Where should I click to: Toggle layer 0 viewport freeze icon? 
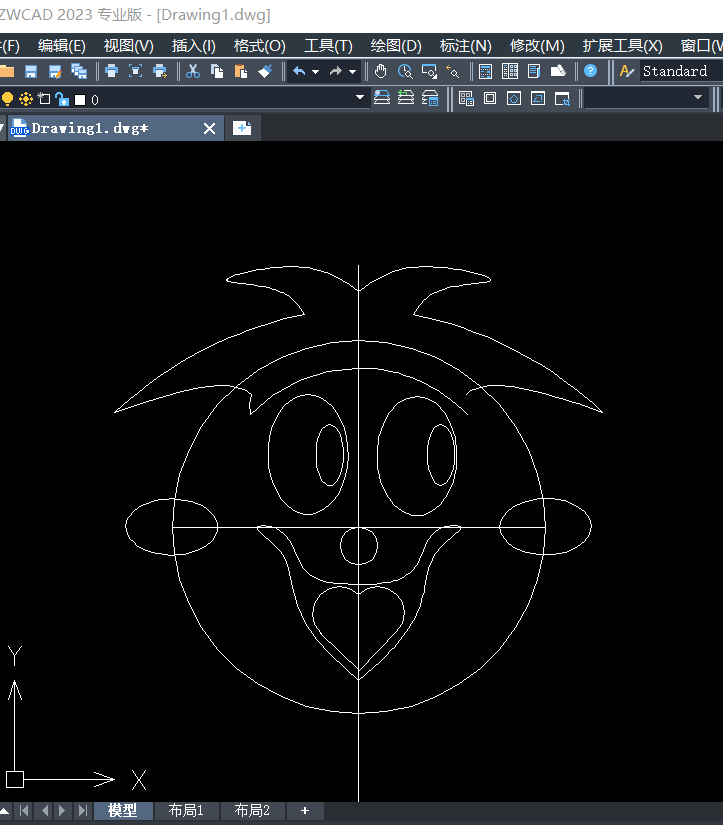[x=44, y=99]
